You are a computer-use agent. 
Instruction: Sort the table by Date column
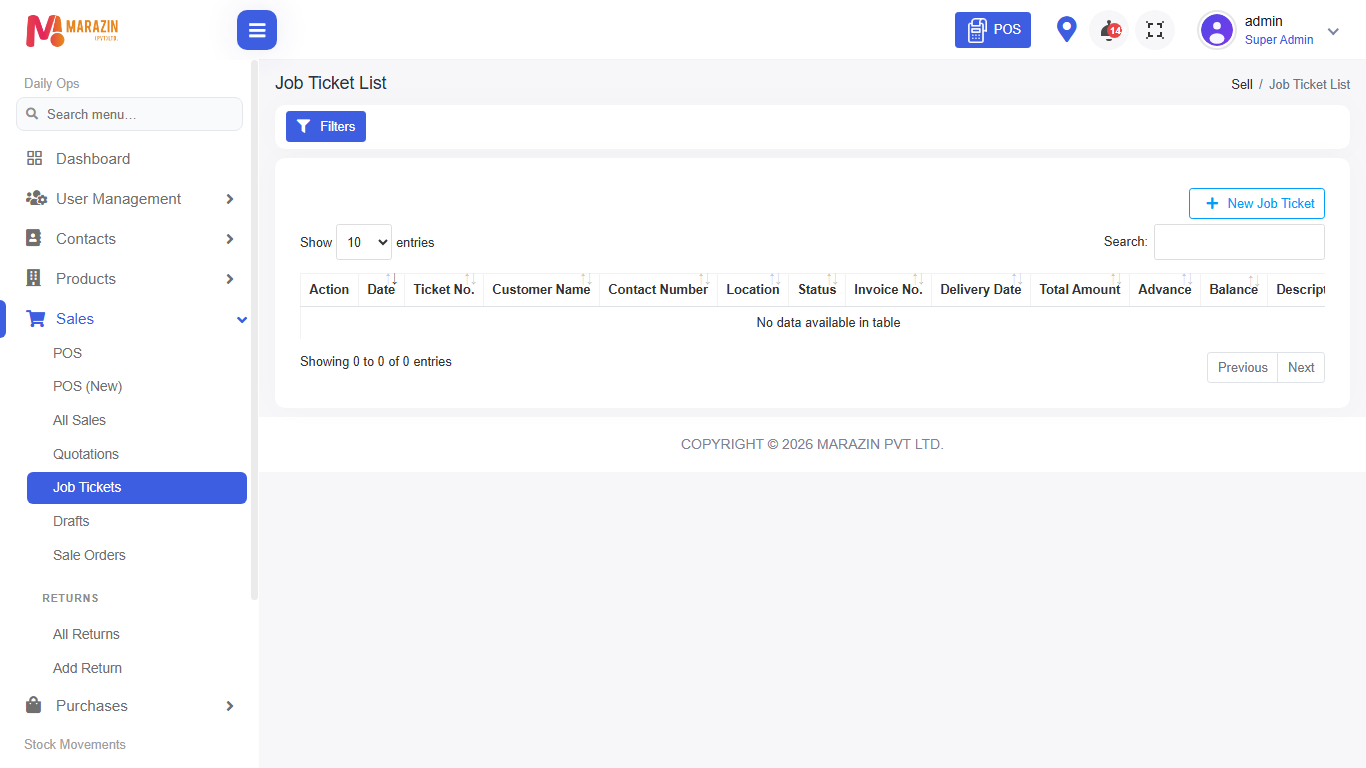(381, 289)
